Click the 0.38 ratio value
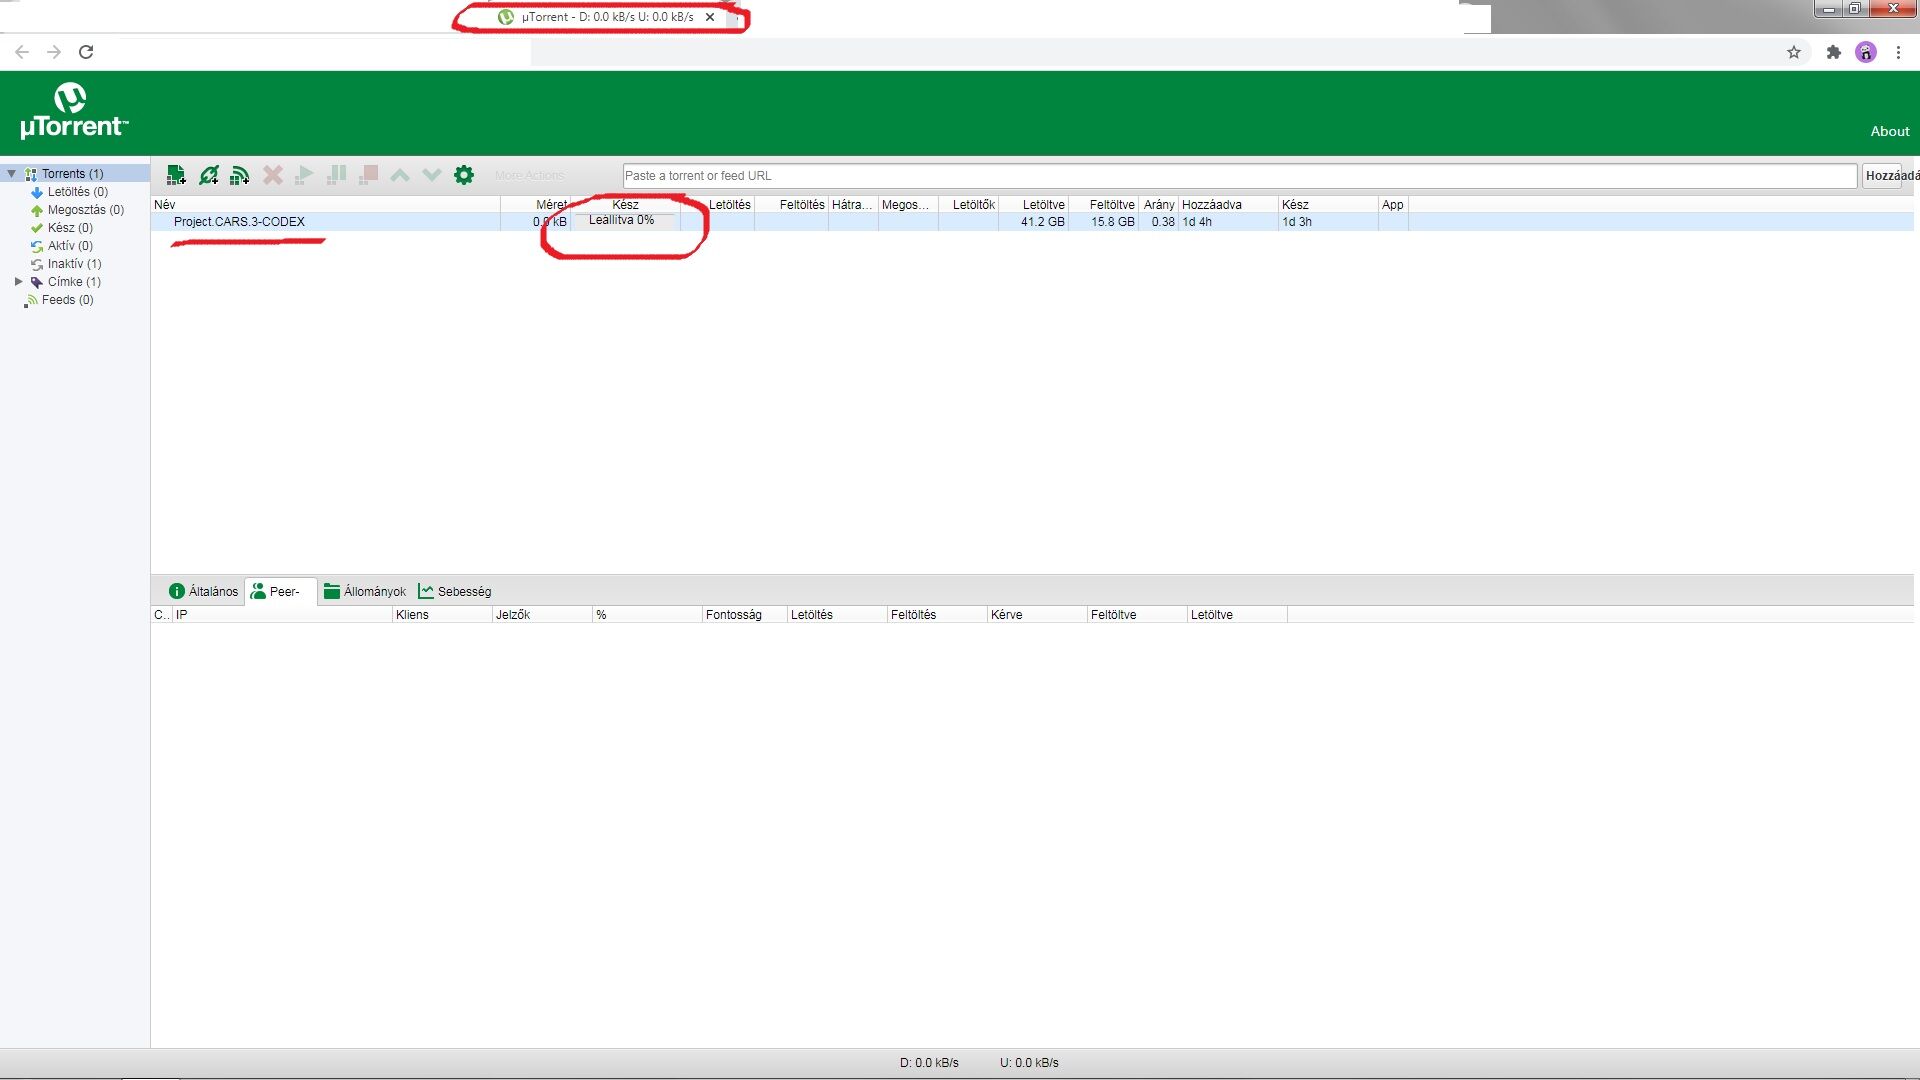Screen dimensions: 1920x1080 point(1162,222)
